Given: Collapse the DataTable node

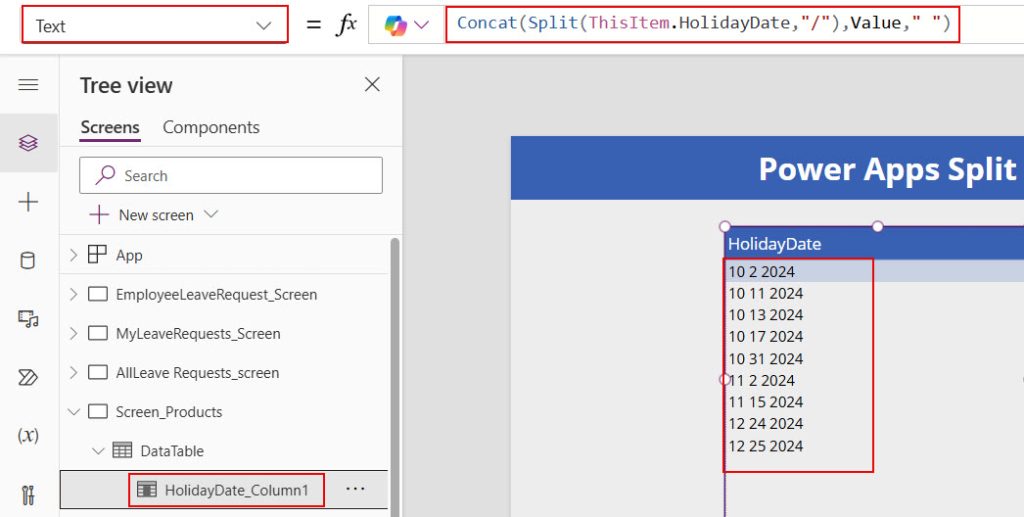Looking at the screenshot, I should click(x=98, y=451).
